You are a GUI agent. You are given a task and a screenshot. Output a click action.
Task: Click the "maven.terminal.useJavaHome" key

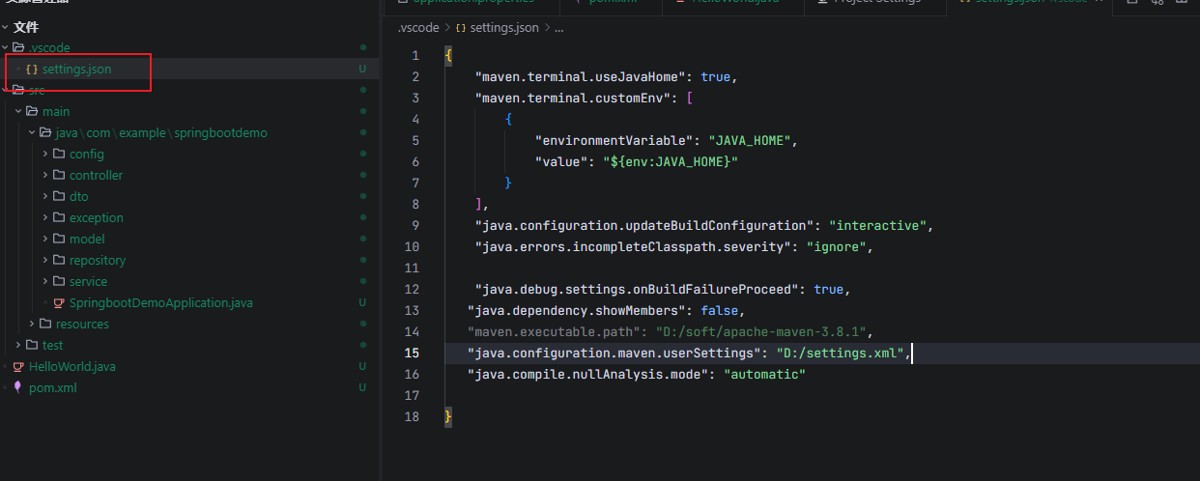(x=579, y=77)
